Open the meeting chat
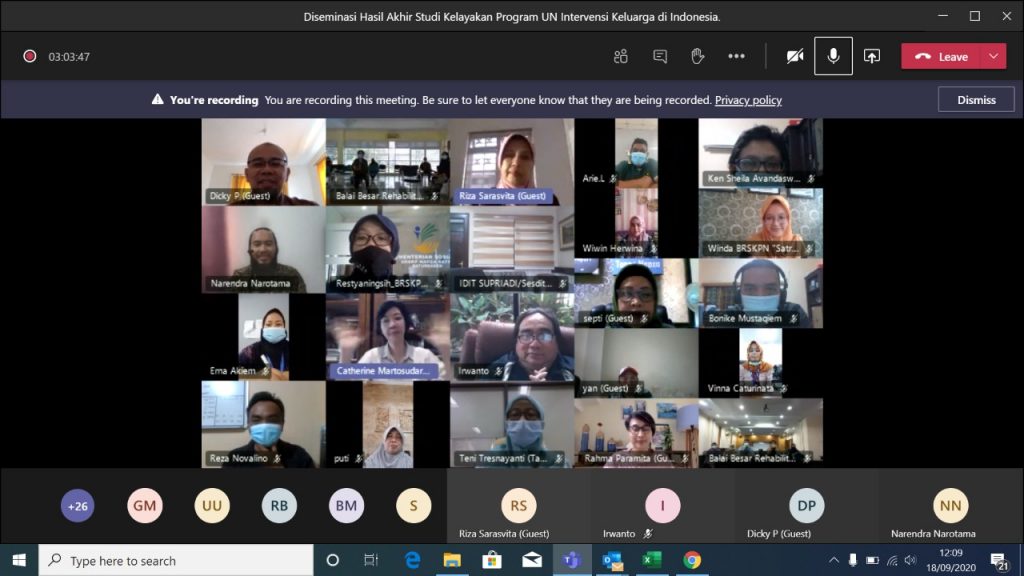 point(660,56)
